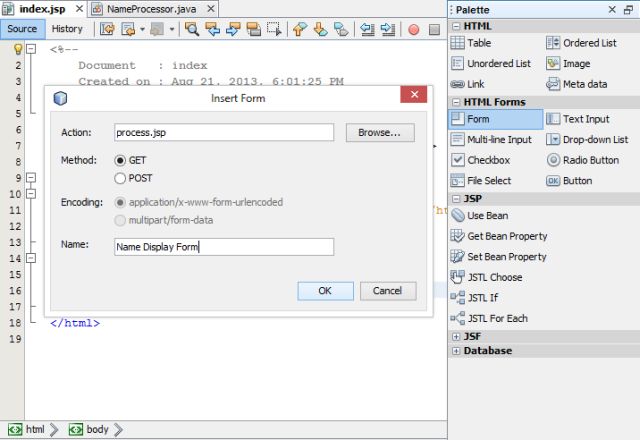Click Browse... button for Action
640x440 pixels.
(380, 133)
